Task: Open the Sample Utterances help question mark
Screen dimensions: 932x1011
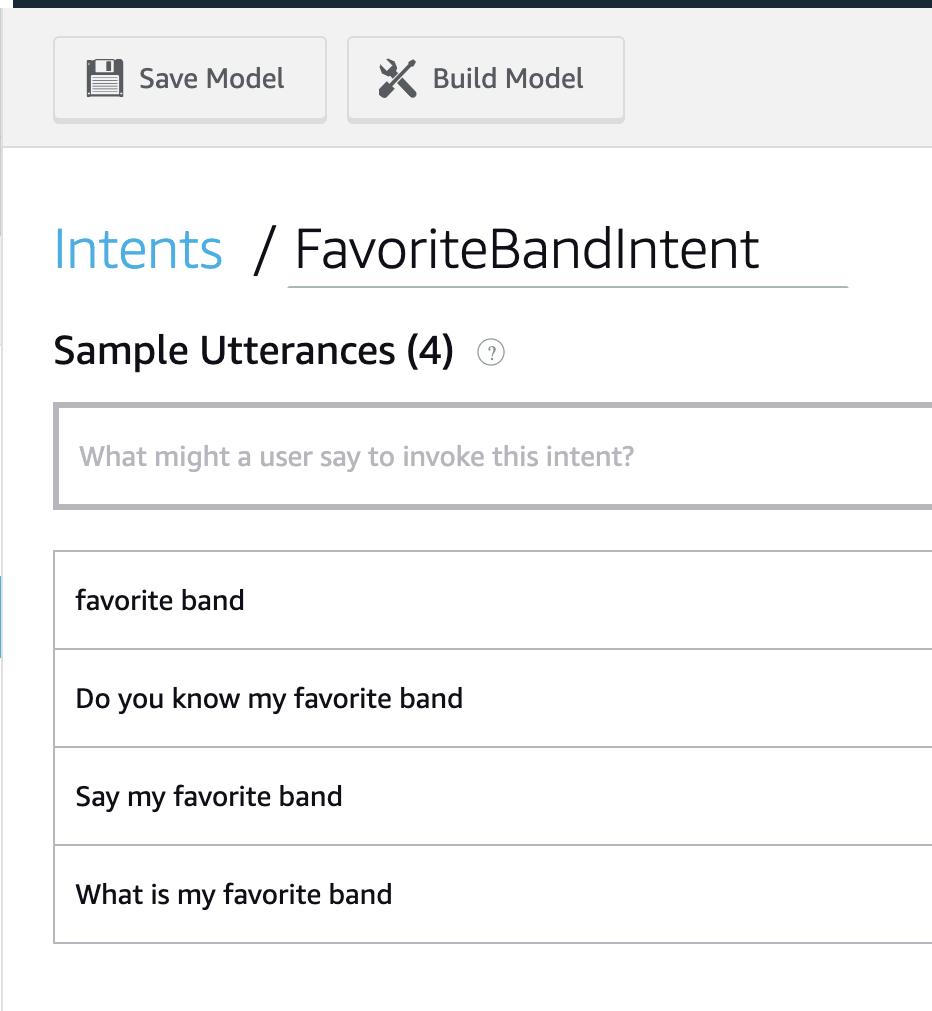Action: (x=491, y=352)
